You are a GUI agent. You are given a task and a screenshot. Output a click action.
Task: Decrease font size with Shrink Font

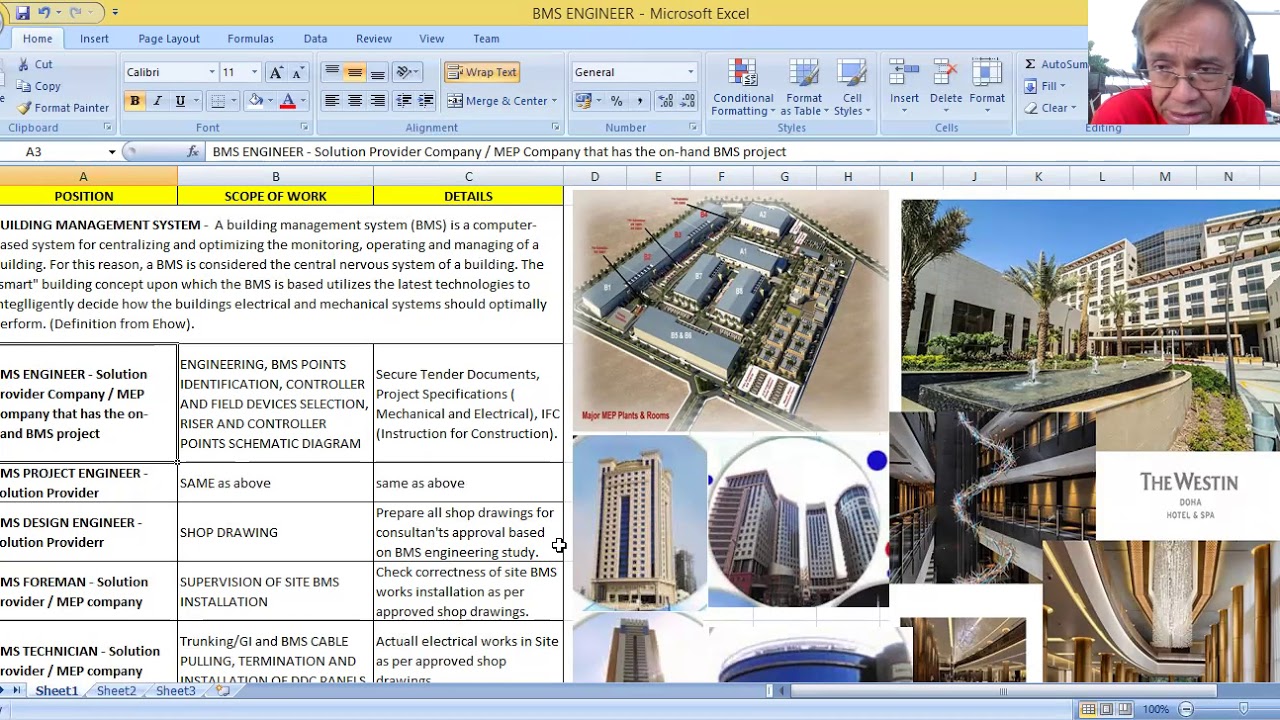click(x=297, y=72)
